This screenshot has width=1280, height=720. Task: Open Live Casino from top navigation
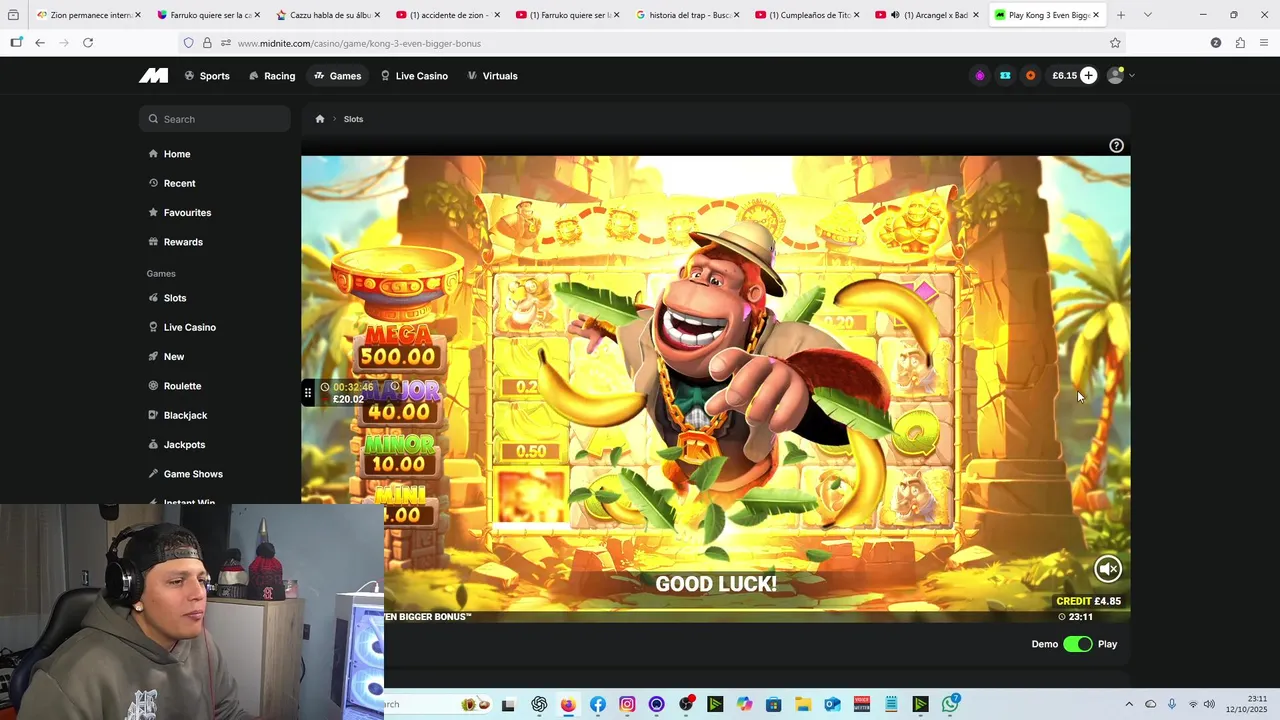coord(414,76)
